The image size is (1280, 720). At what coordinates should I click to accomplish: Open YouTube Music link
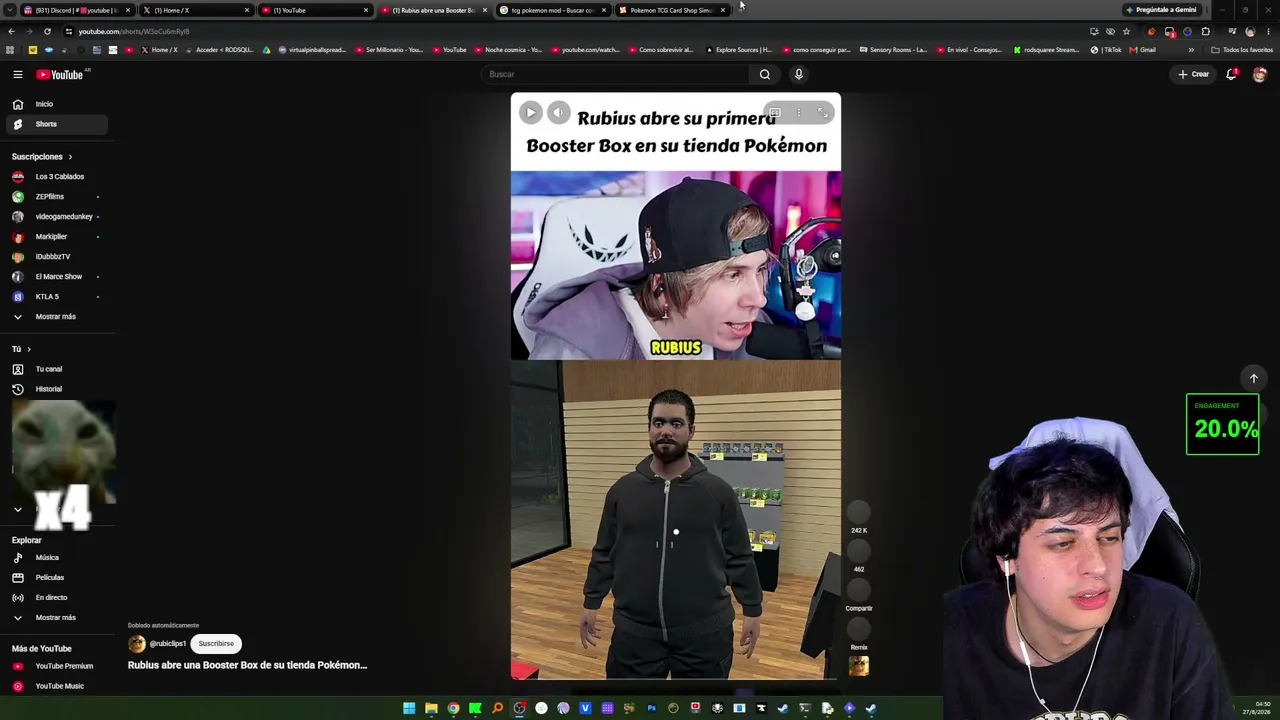[55, 686]
